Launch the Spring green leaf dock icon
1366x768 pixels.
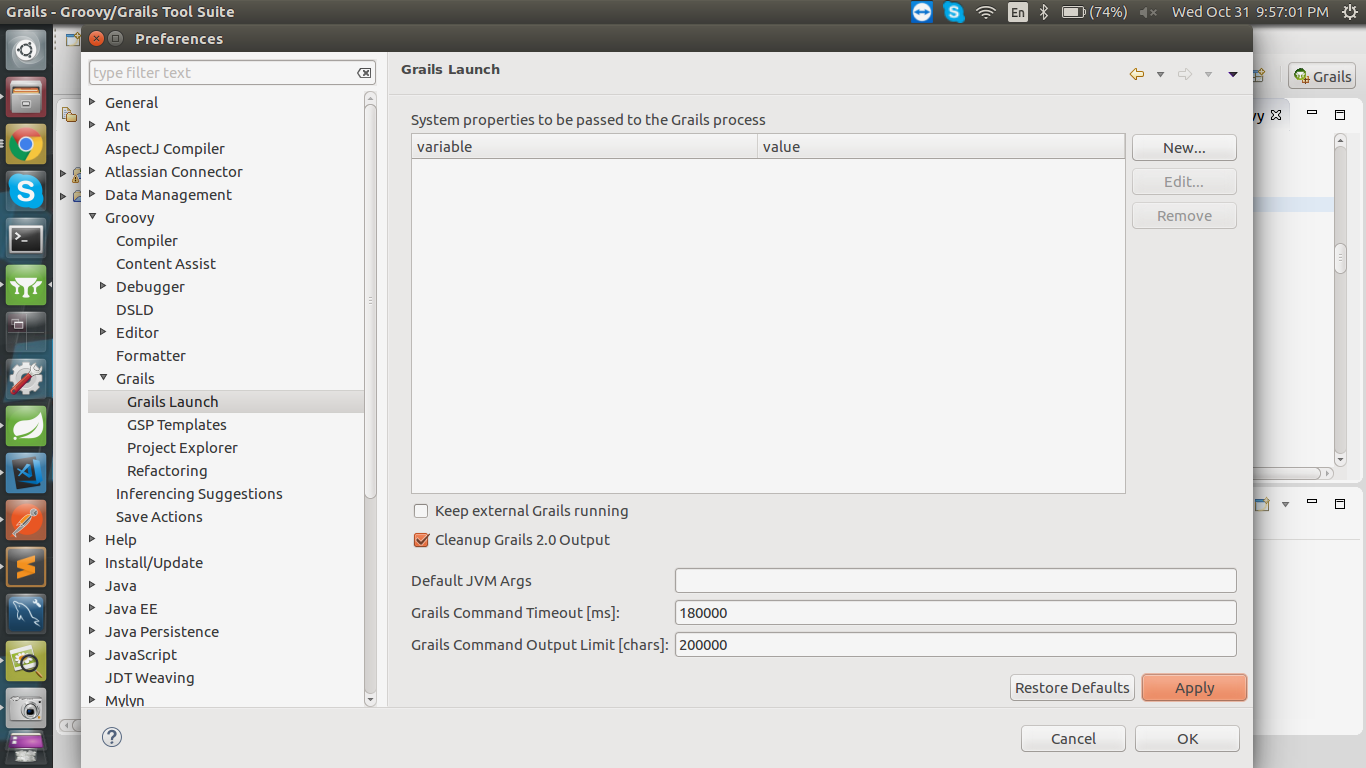pos(26,426)
